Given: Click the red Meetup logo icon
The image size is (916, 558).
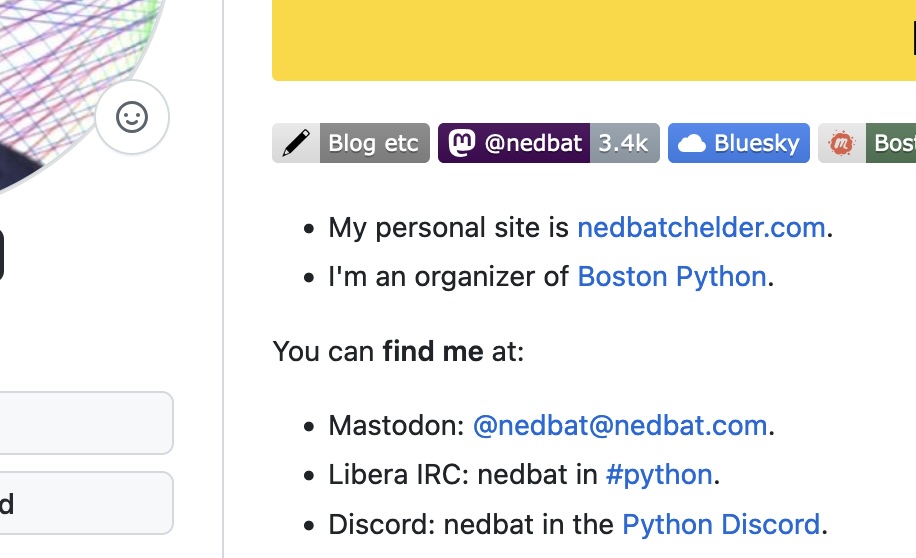Looking at the screenshot, I should point(842,144).
